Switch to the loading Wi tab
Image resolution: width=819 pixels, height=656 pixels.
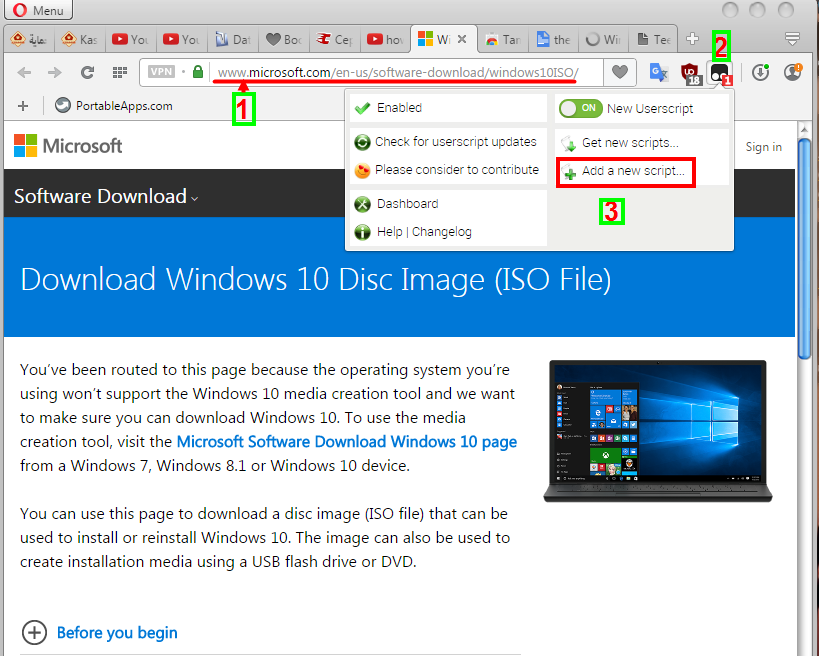[x=604, y=39]
